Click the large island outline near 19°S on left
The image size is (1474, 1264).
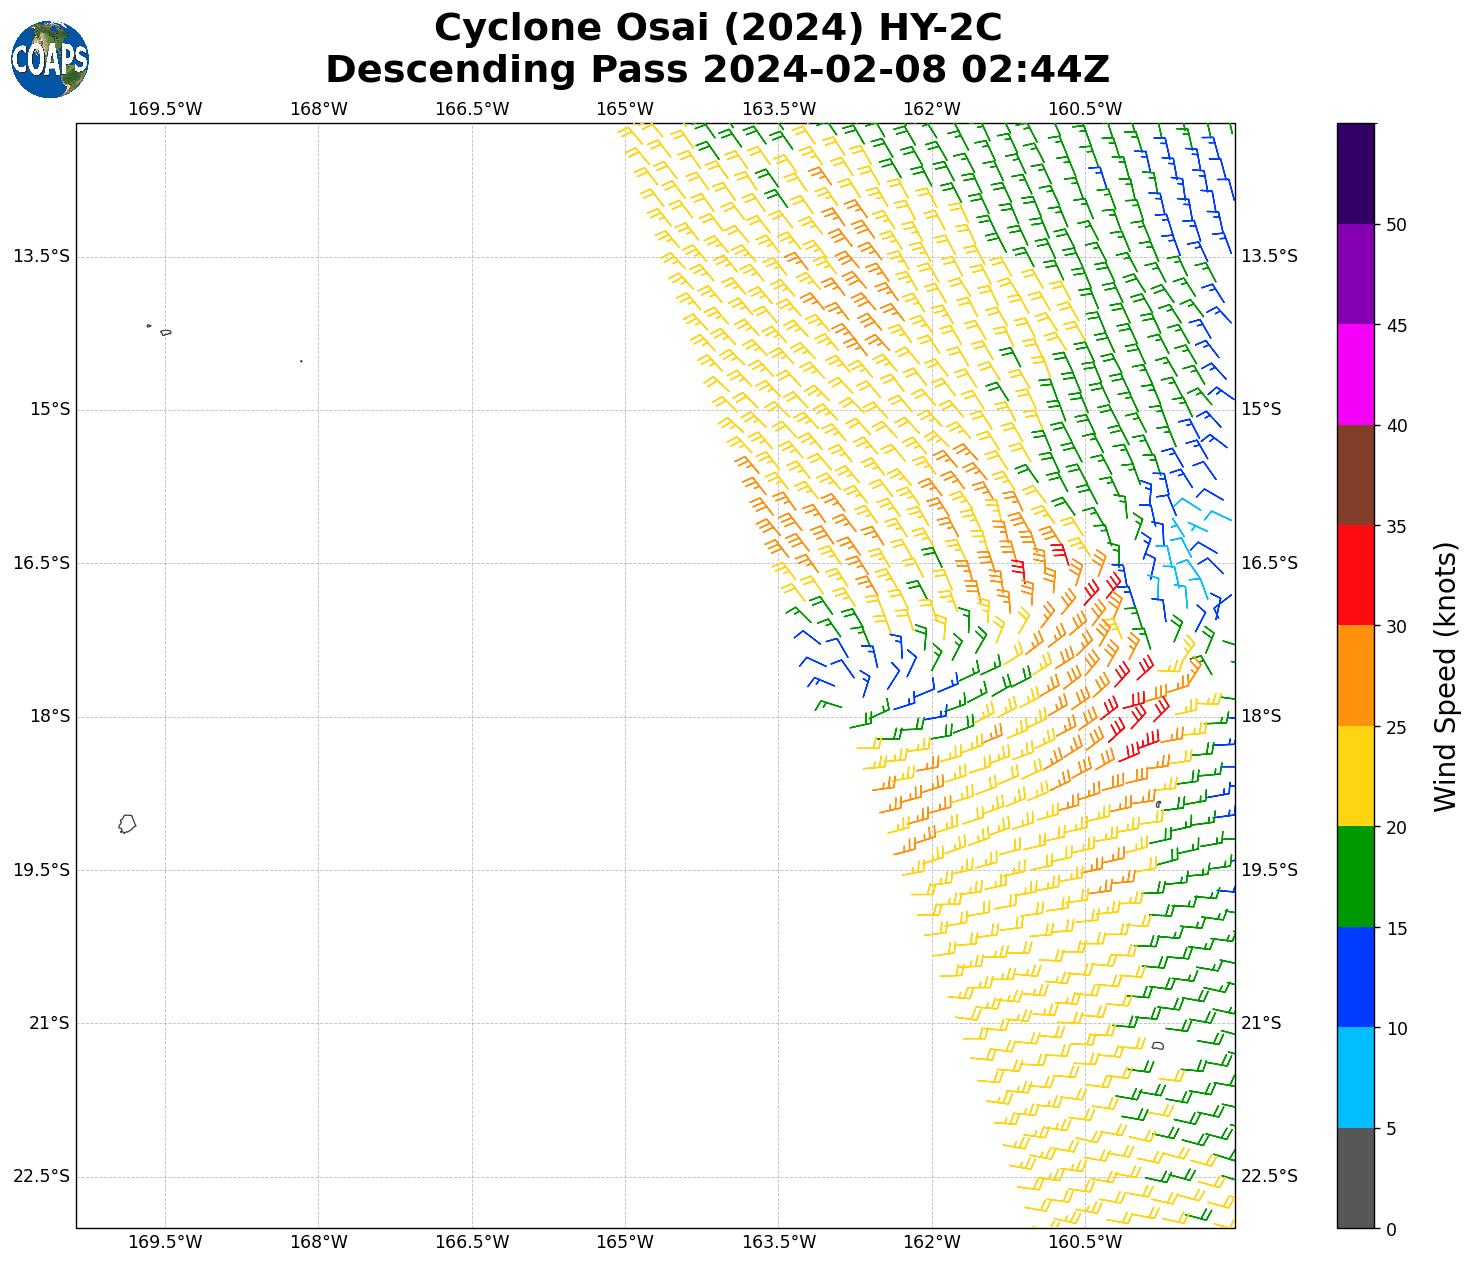[127, 824]
